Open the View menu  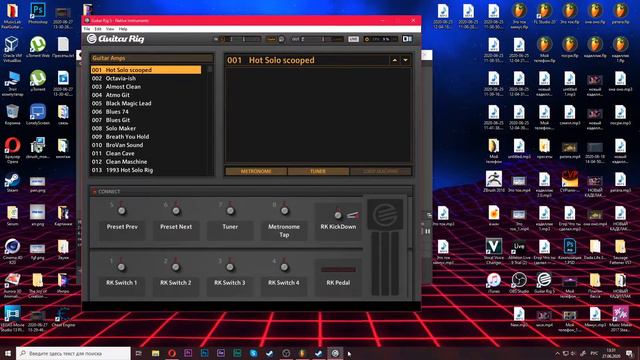point(110,29)
